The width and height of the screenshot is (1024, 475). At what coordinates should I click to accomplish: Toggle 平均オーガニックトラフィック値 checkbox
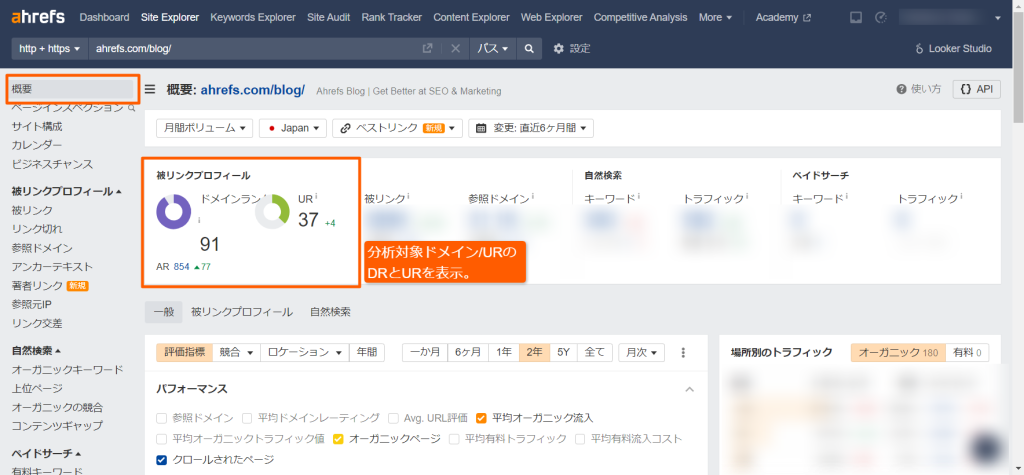pos(161,438)
